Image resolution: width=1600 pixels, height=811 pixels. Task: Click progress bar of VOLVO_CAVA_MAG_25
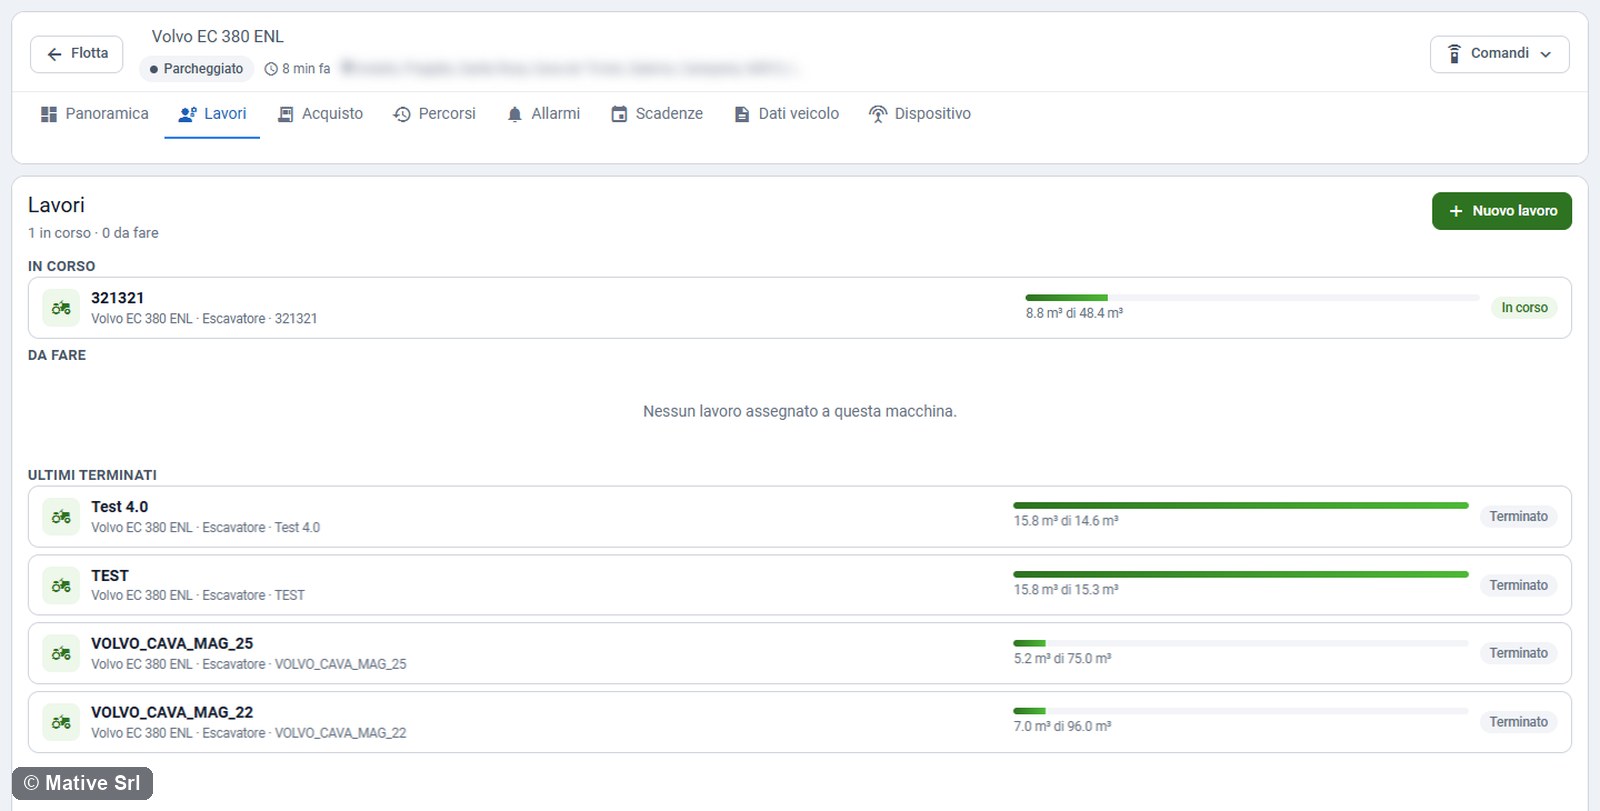1241,643
